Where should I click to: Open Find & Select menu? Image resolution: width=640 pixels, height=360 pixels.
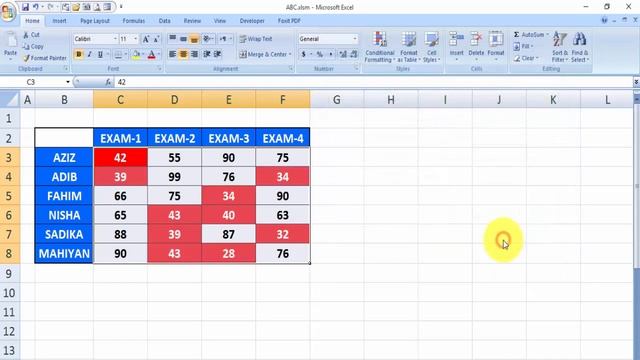pyautogui.click(x=580, y=47)
